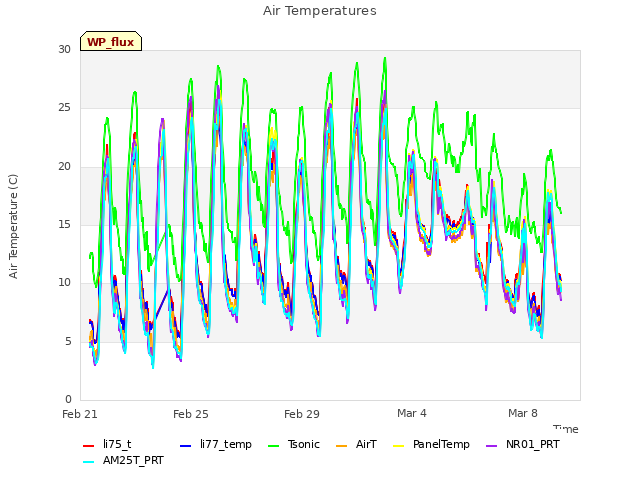Click the Feb 29 x-axis tick label
This screenshot has width=640, height=480.
click(x=302, y=414)
